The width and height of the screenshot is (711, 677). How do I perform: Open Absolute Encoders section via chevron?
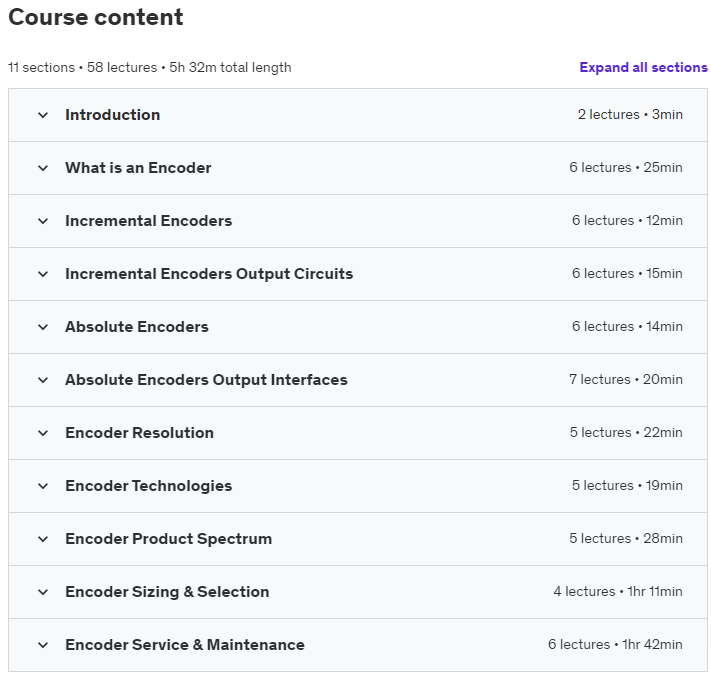coord(43,327)
